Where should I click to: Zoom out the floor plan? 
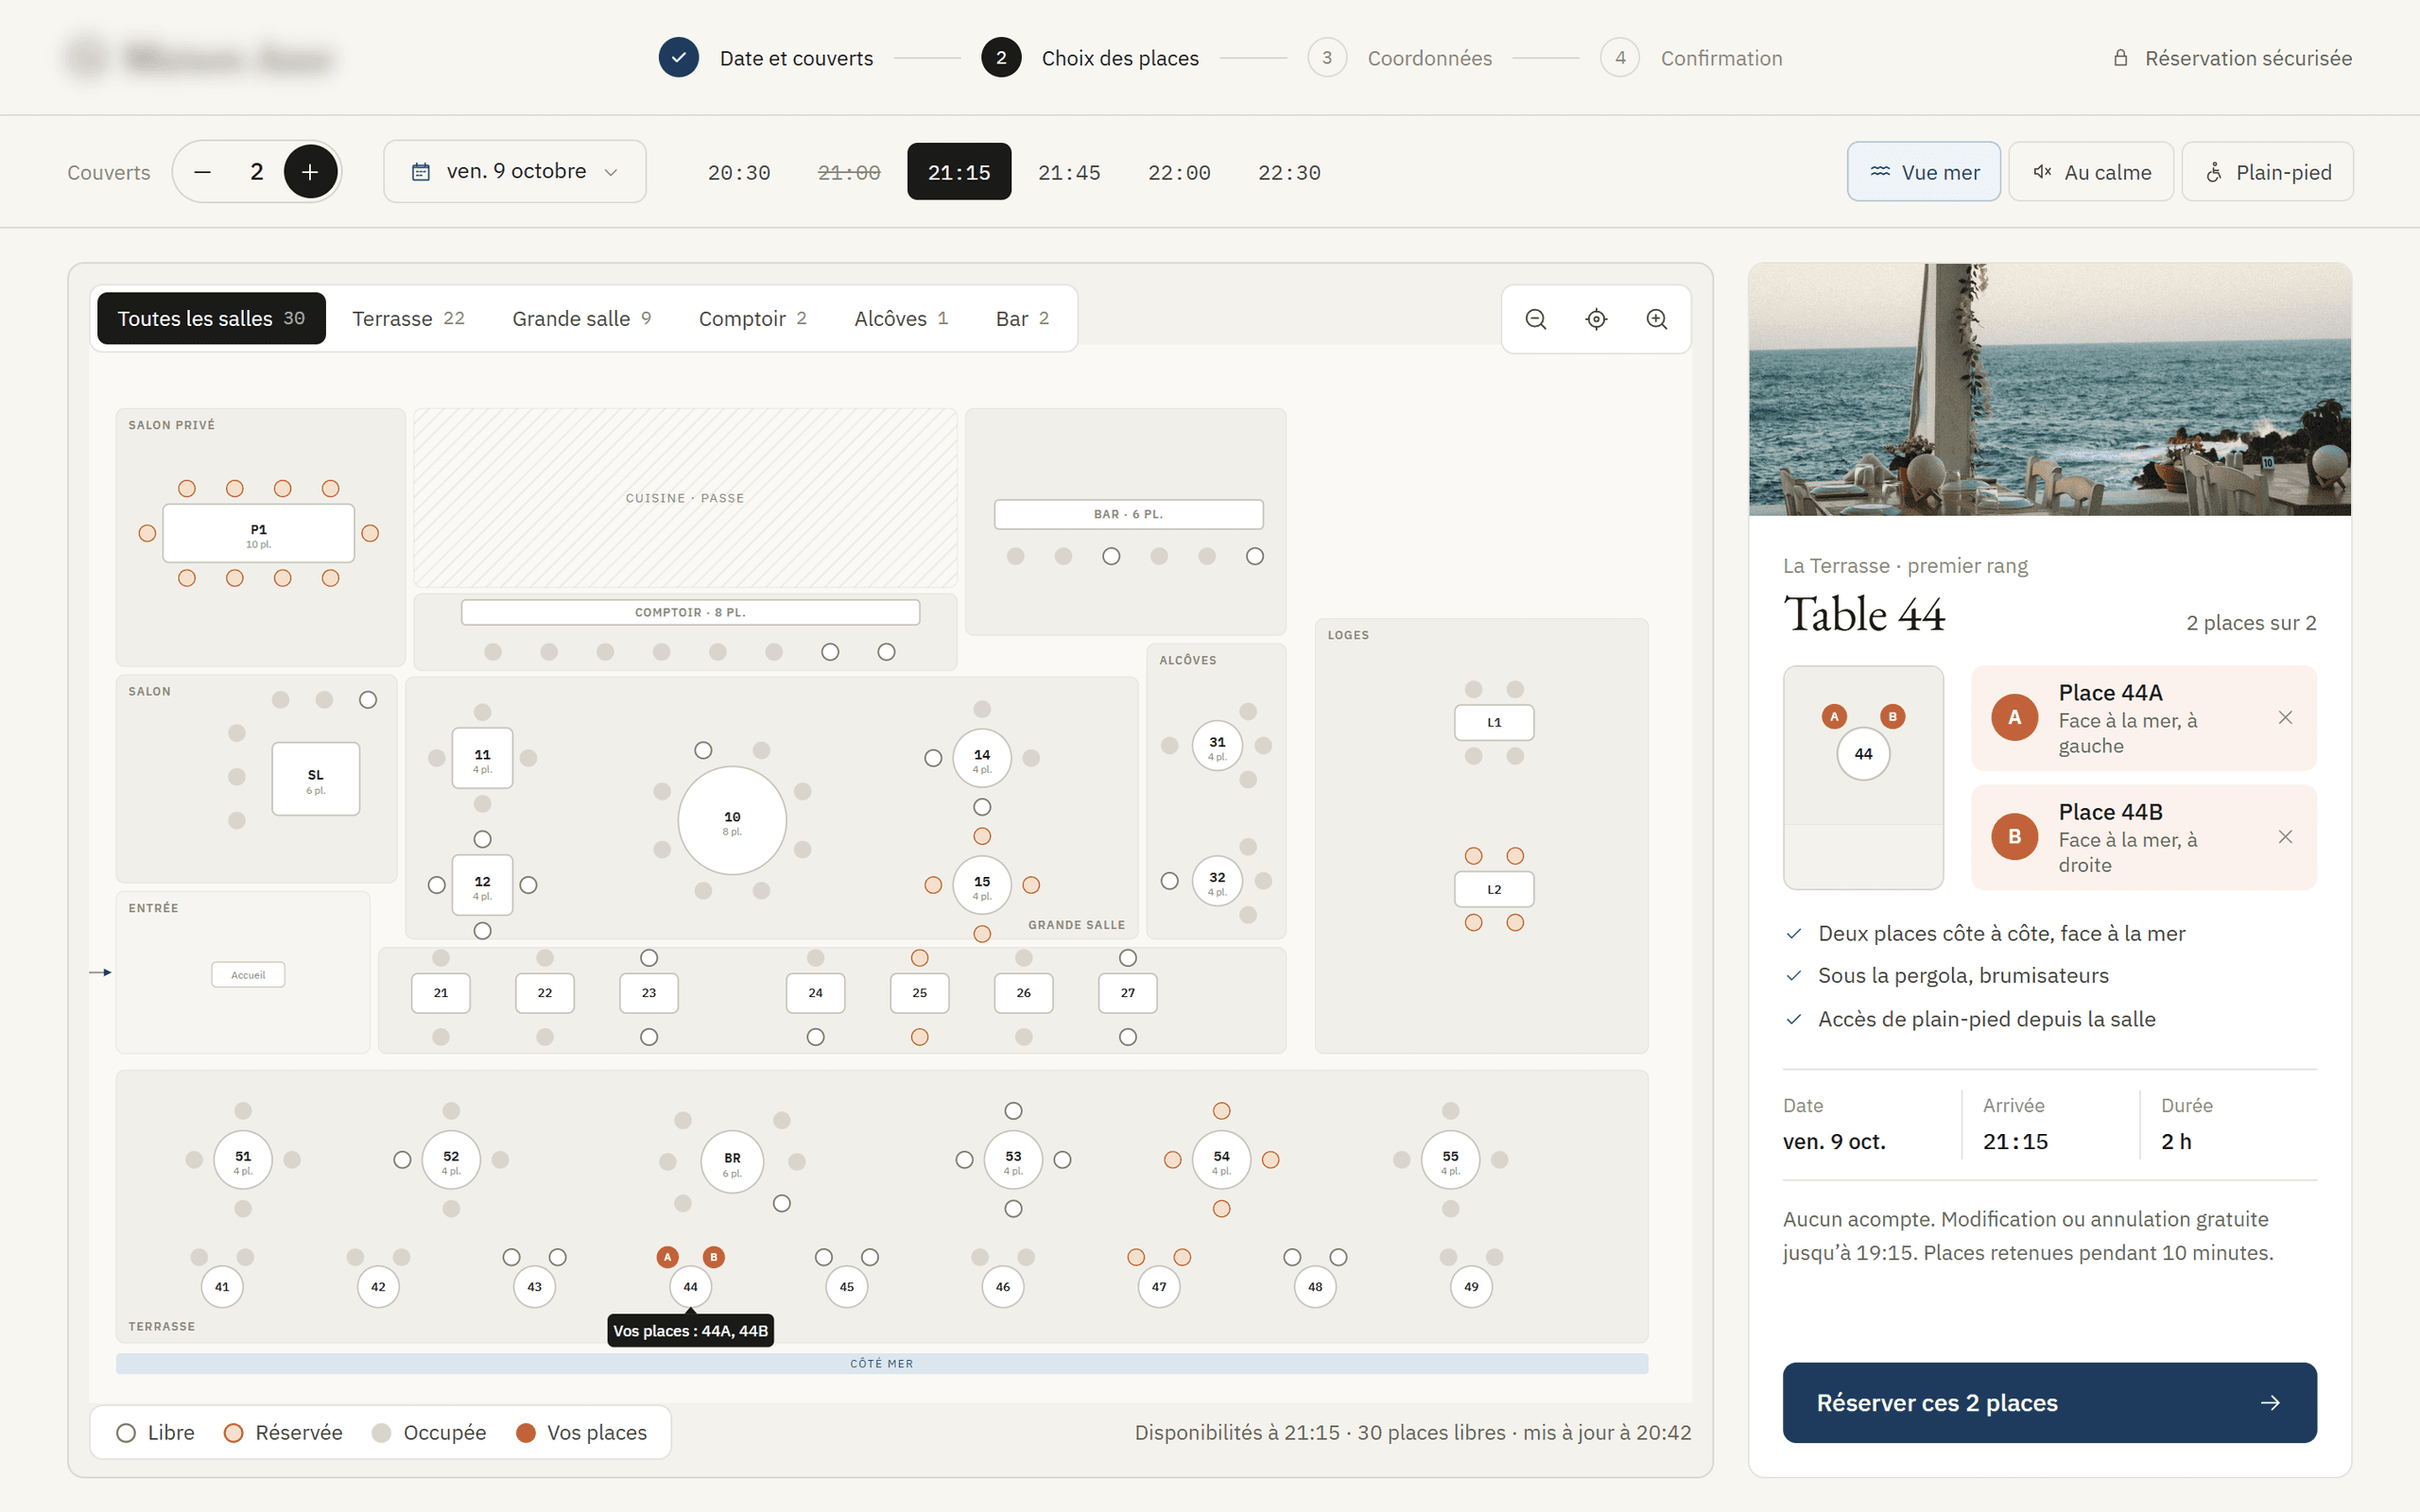click(x=1536, y=319)
